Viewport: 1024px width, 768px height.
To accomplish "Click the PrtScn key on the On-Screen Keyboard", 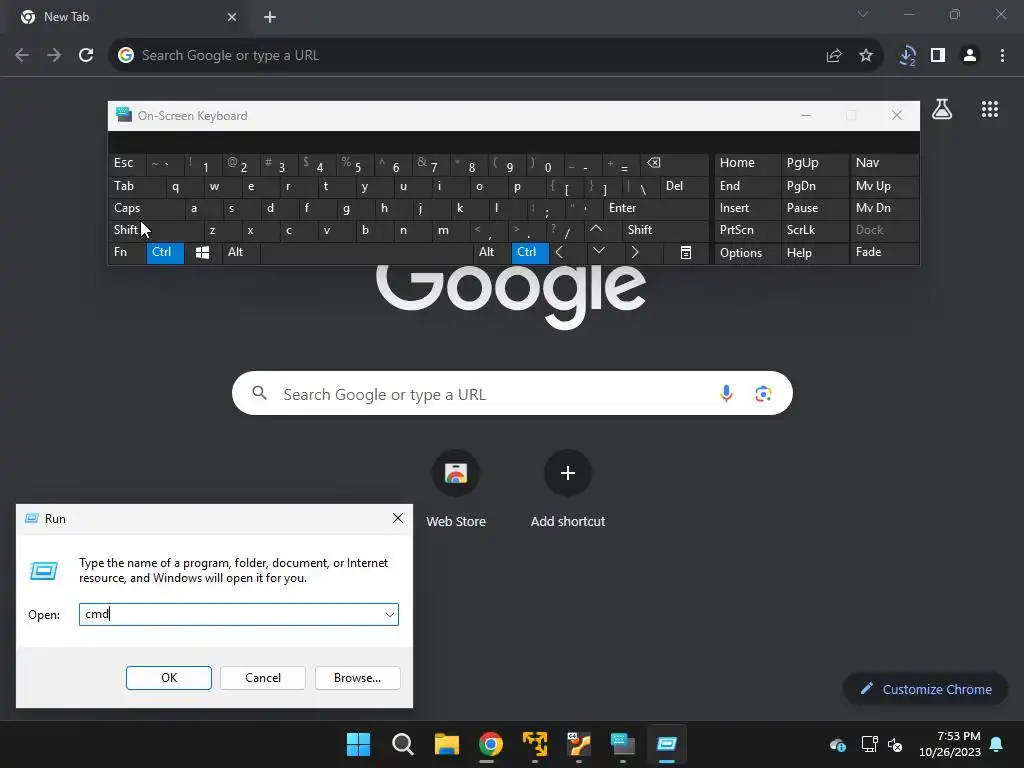I will point(747,230).
